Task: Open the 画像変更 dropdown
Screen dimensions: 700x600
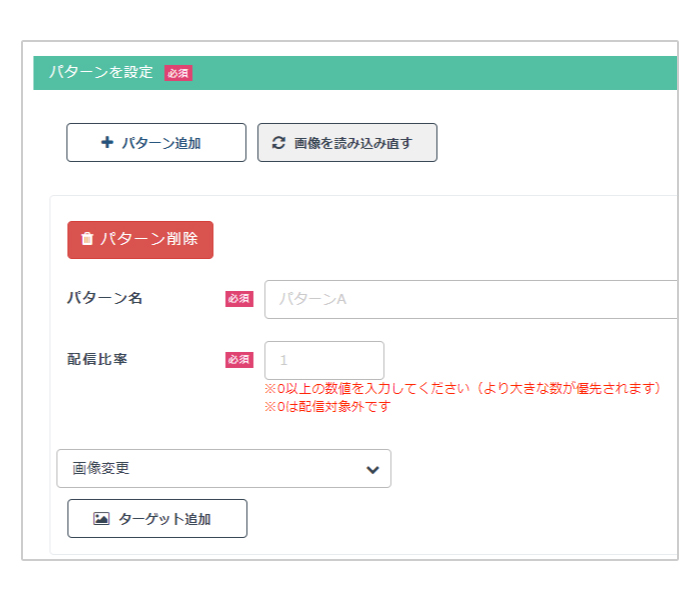Action: [224, 468]
